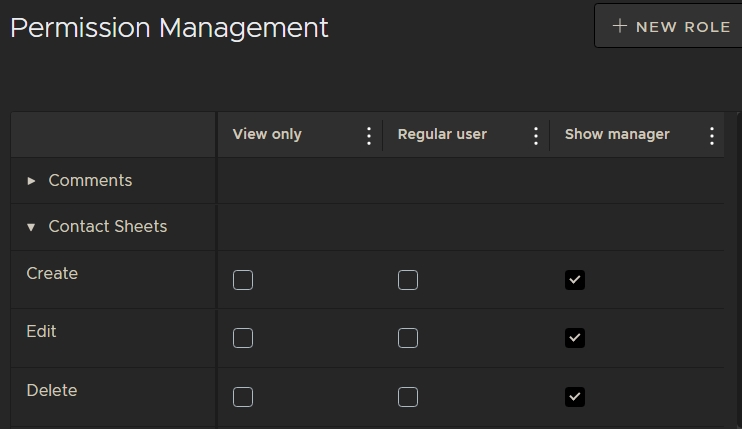742x429 pixels.
Task: Enable Delete permission for Regular user
Action: coord(408,397)
